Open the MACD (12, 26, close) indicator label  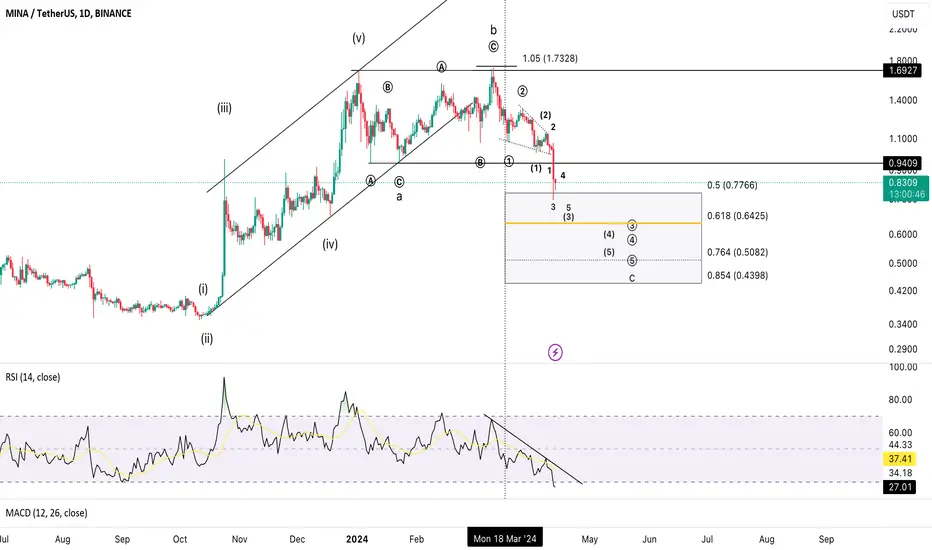(x=46, y=513)
